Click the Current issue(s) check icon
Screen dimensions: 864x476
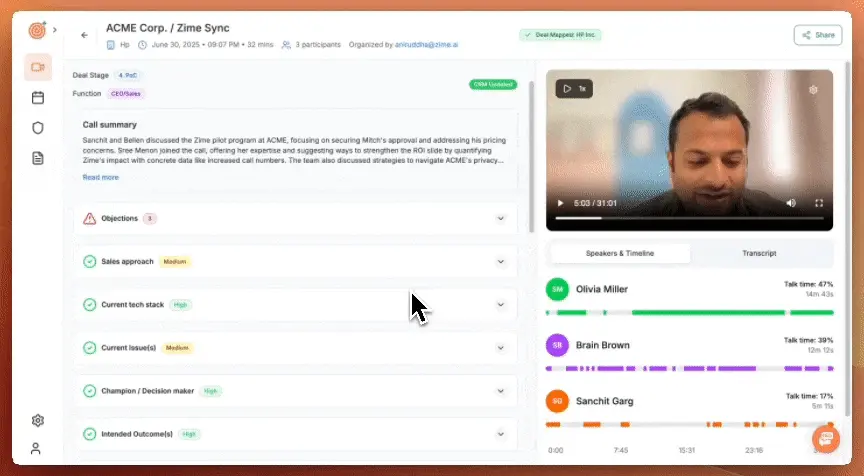[x=89, y=348]
